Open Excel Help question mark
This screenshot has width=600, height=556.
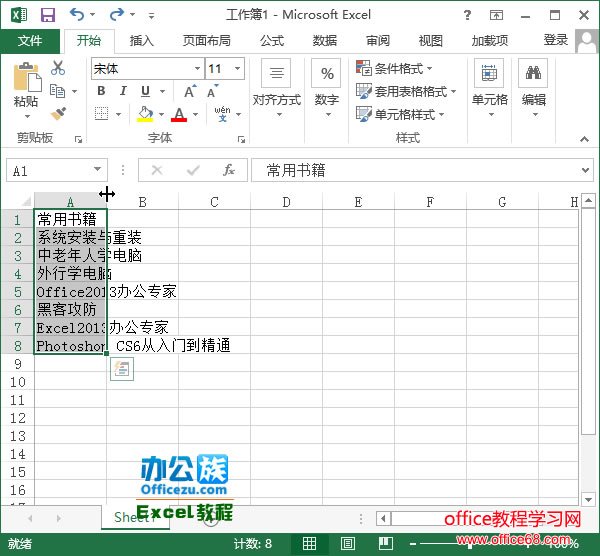(x=467, y=15)
